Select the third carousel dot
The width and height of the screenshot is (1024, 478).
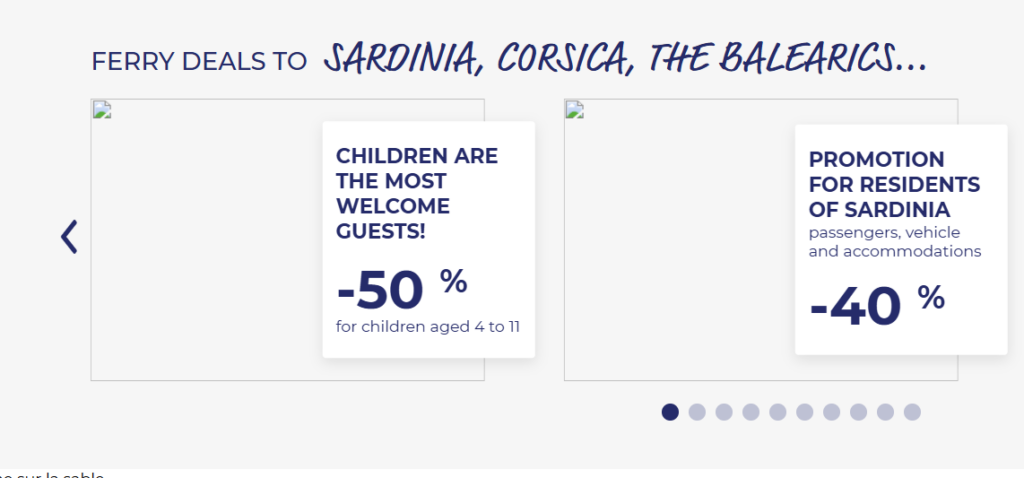724,412
